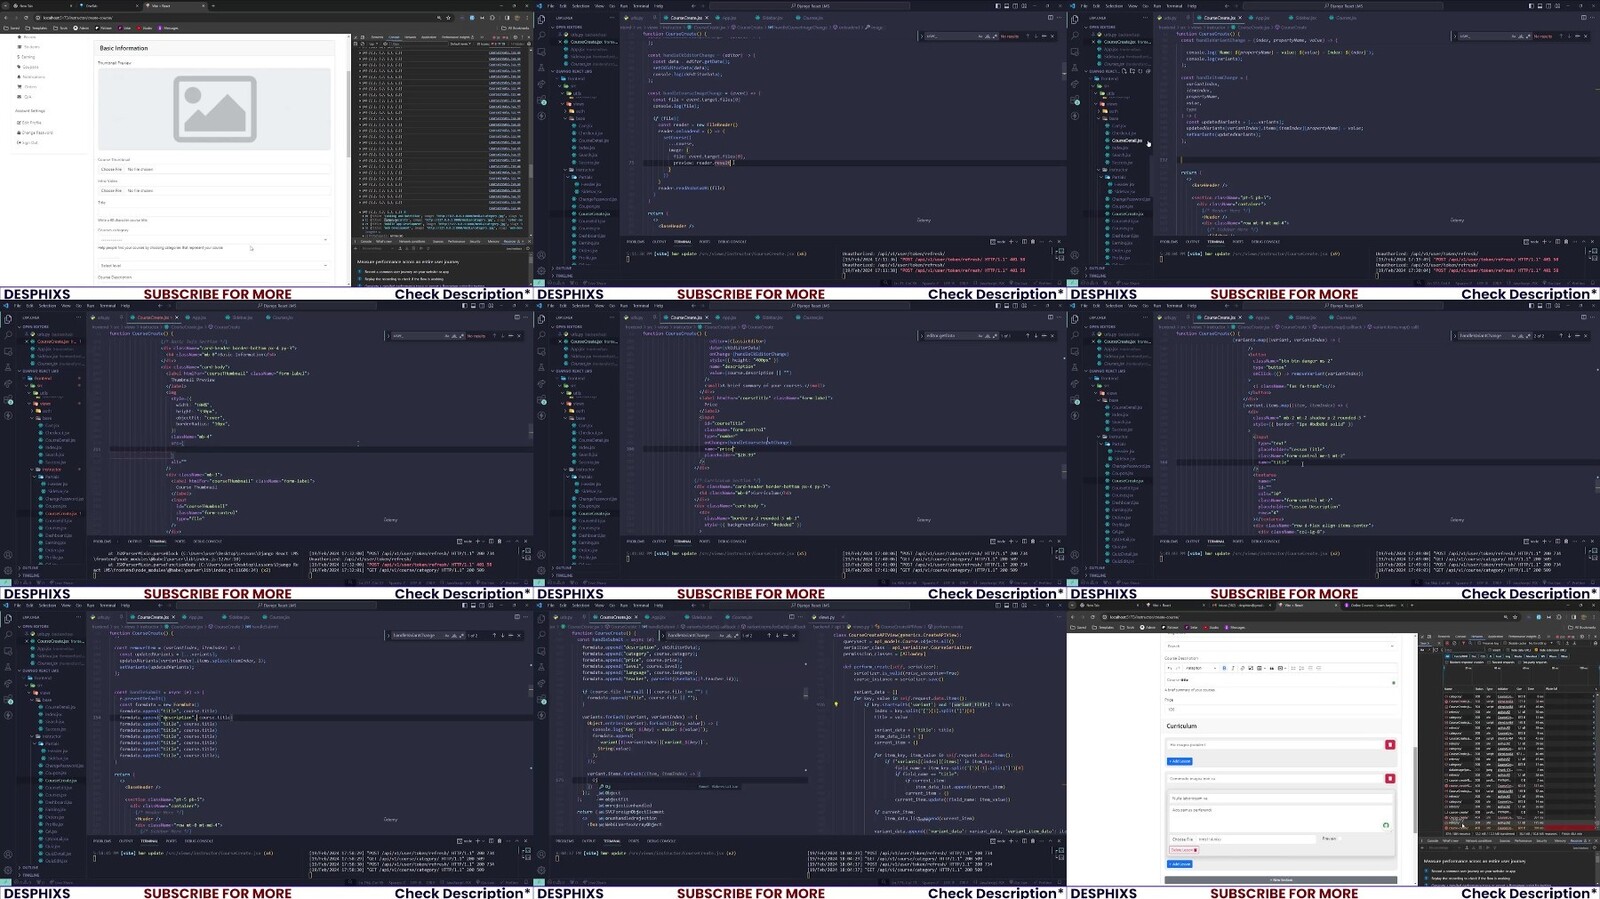Insert numbered list in Course Description editor
This screenshot has height=899, width=1600.
1301,668
